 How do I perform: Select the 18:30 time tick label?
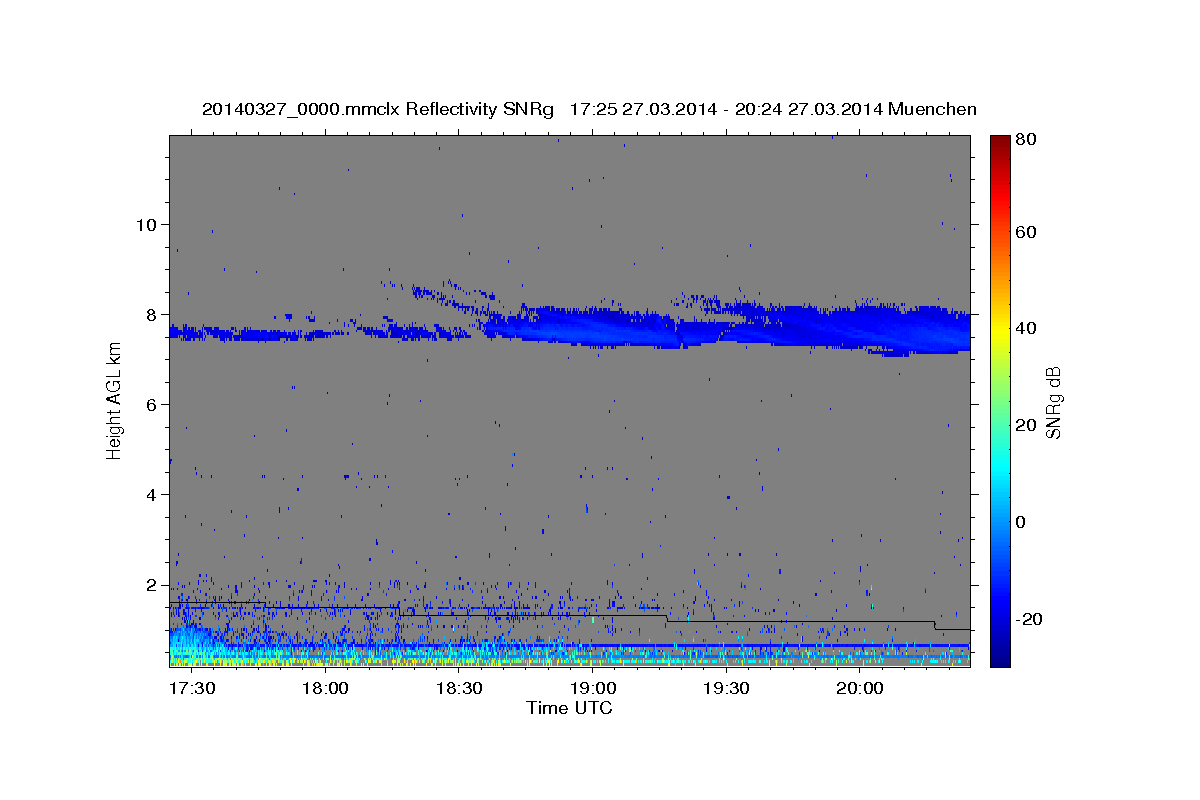click(458, 688)
